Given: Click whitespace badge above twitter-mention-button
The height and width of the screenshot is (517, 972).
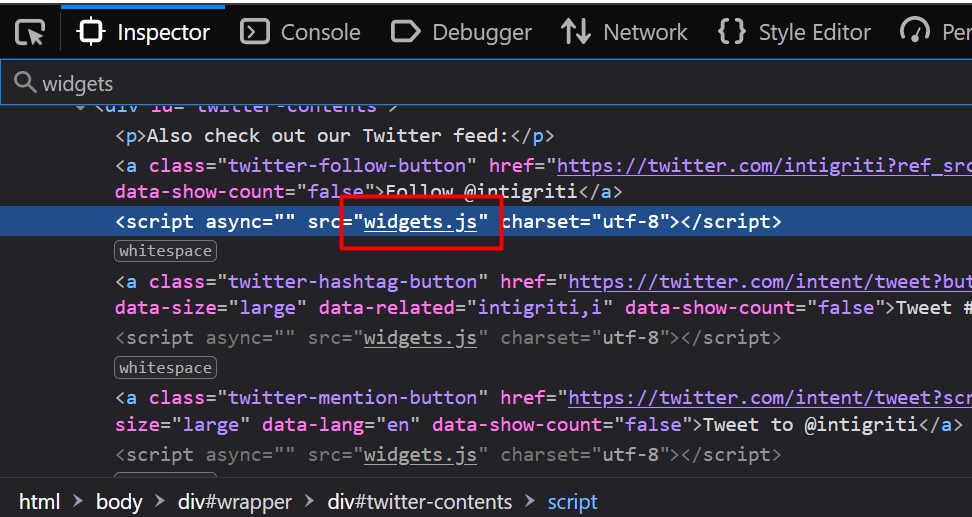Looking at the screenshot, I should click(x=165, y=368).
